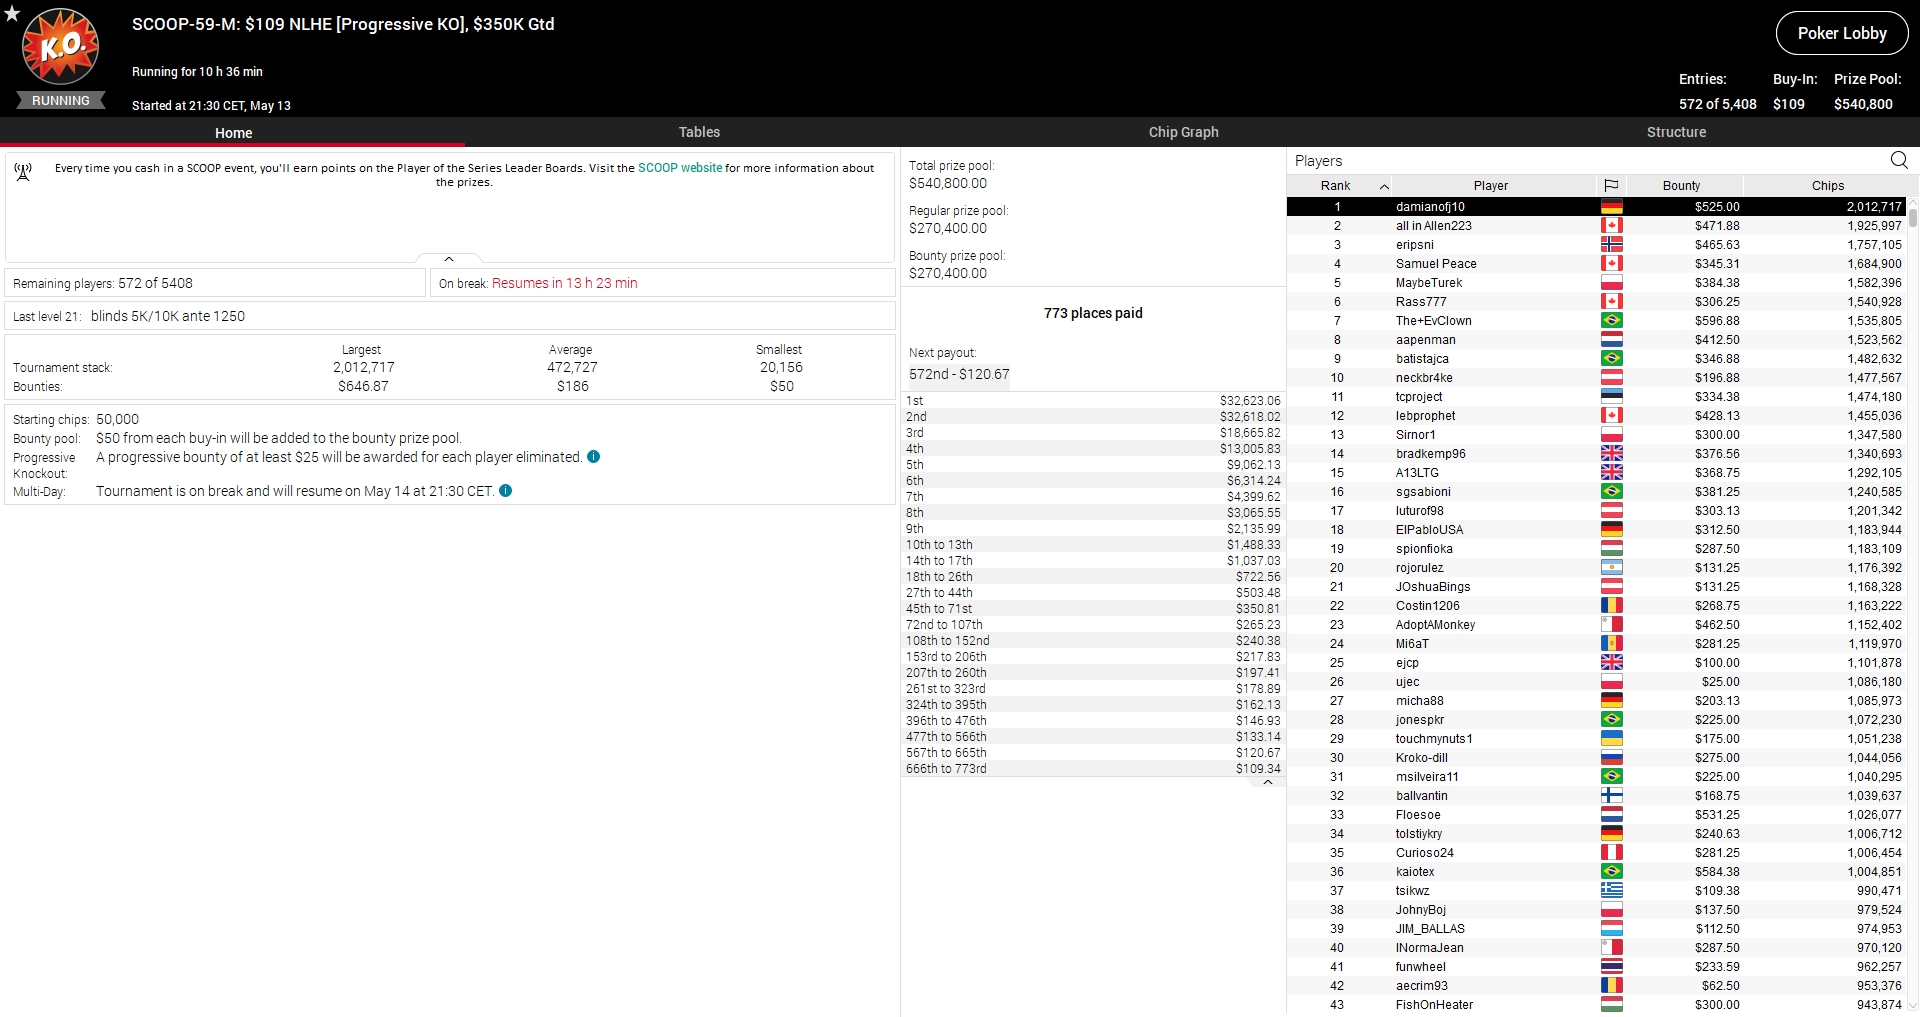The width and height of the screenshot is (1920, 1017).
Task: Click the favorite star icon
Action: 12,13
